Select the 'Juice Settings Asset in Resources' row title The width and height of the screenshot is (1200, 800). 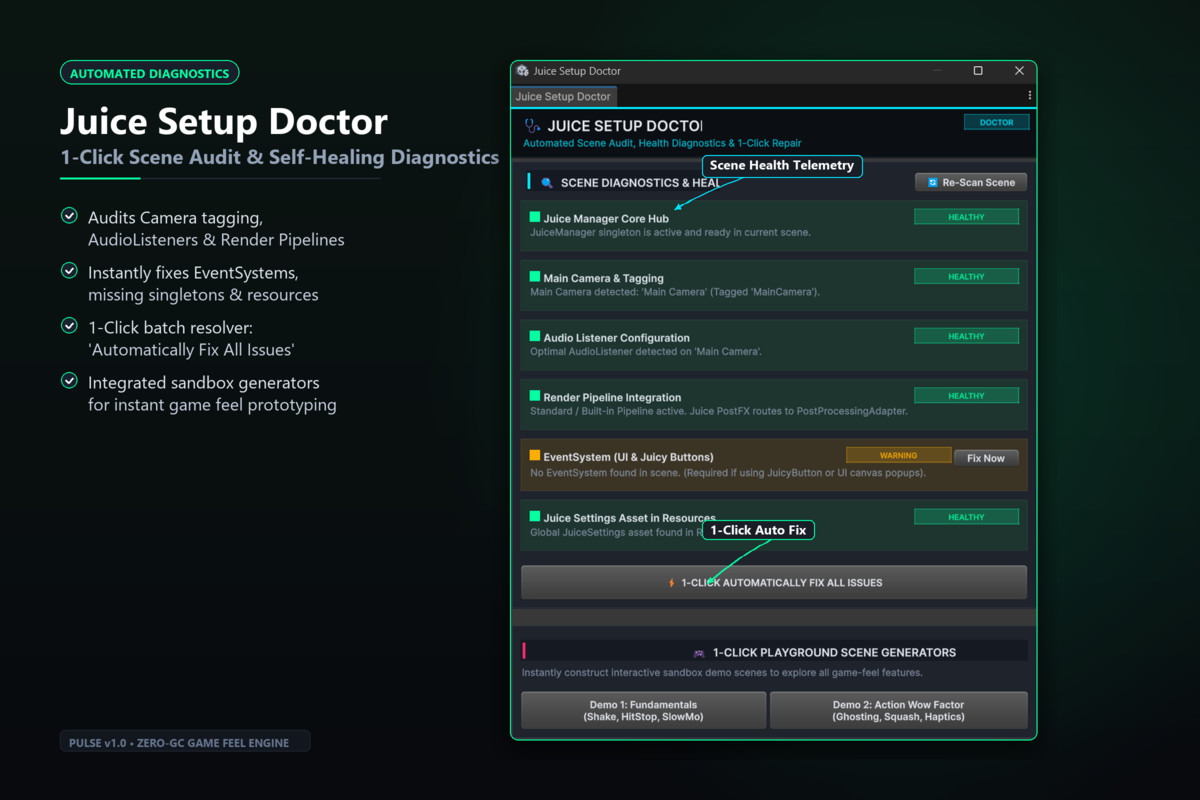[x=629, y=518]
